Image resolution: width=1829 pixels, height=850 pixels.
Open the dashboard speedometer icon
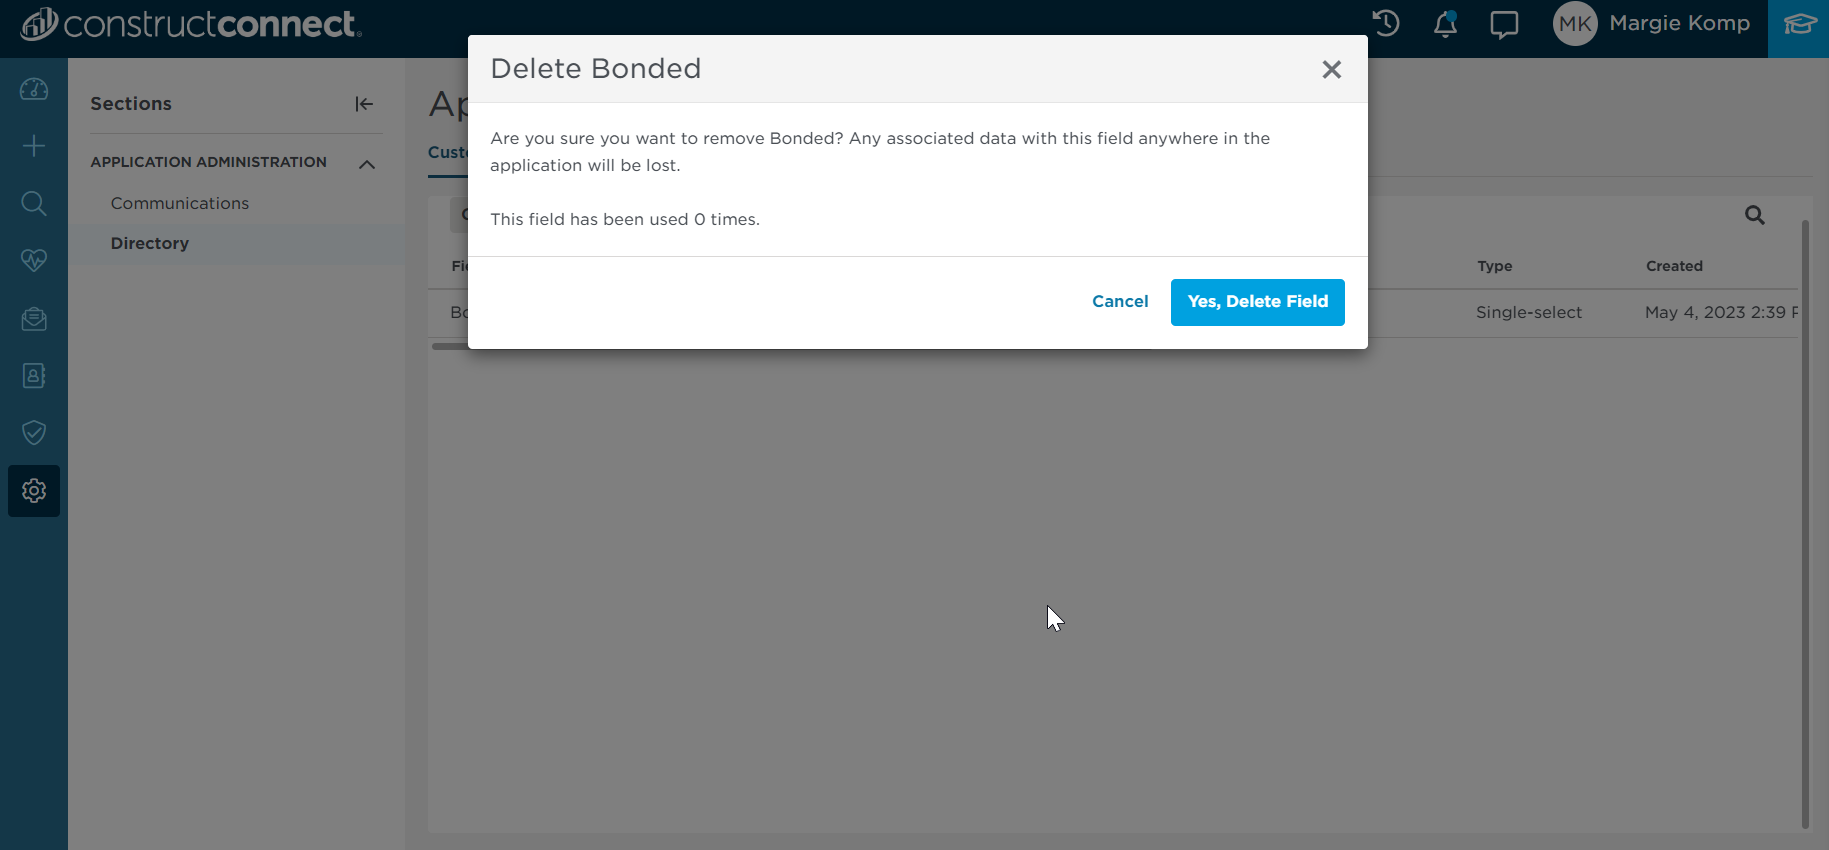tap(33, 89)
